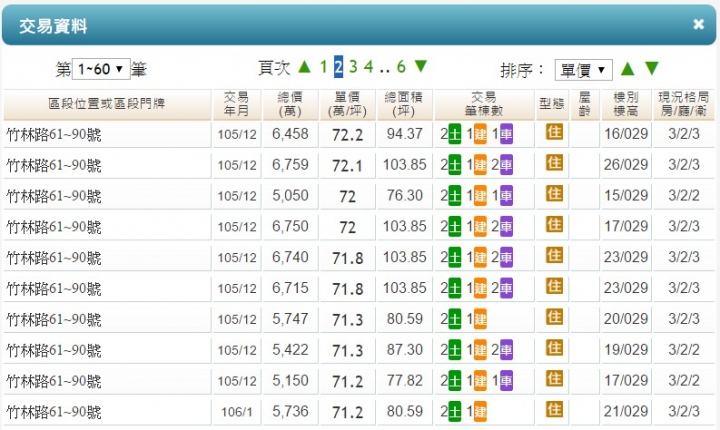Image resolution: width=720 pixels, height=430 pixels.
Task: Select floor value 26/029
Action: tap(626, 164)
